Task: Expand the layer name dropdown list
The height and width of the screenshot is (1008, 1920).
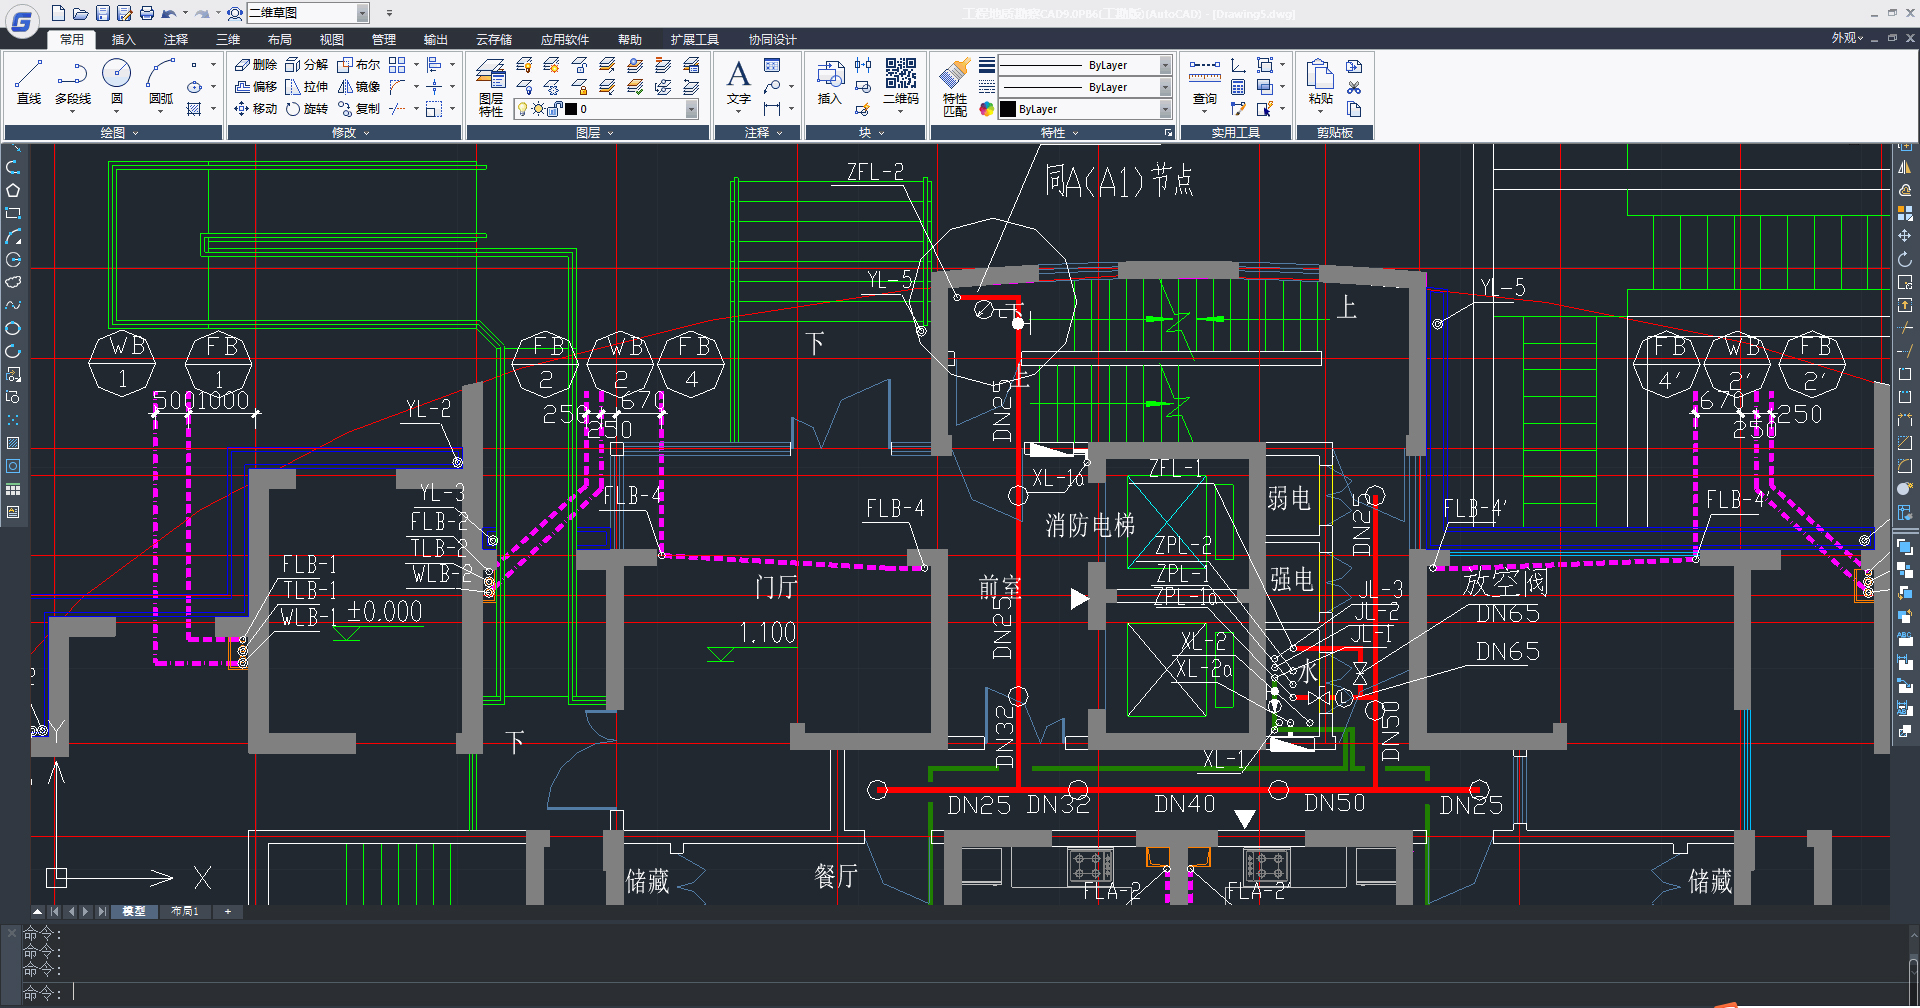Action: click(x=691, y=109)
